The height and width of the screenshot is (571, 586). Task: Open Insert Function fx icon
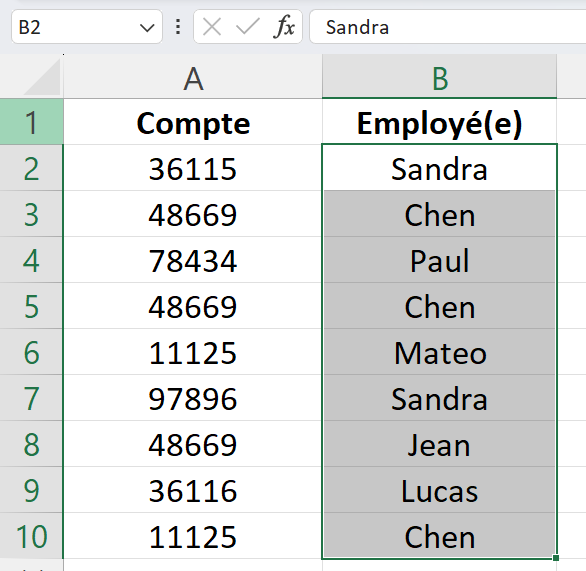284,27
